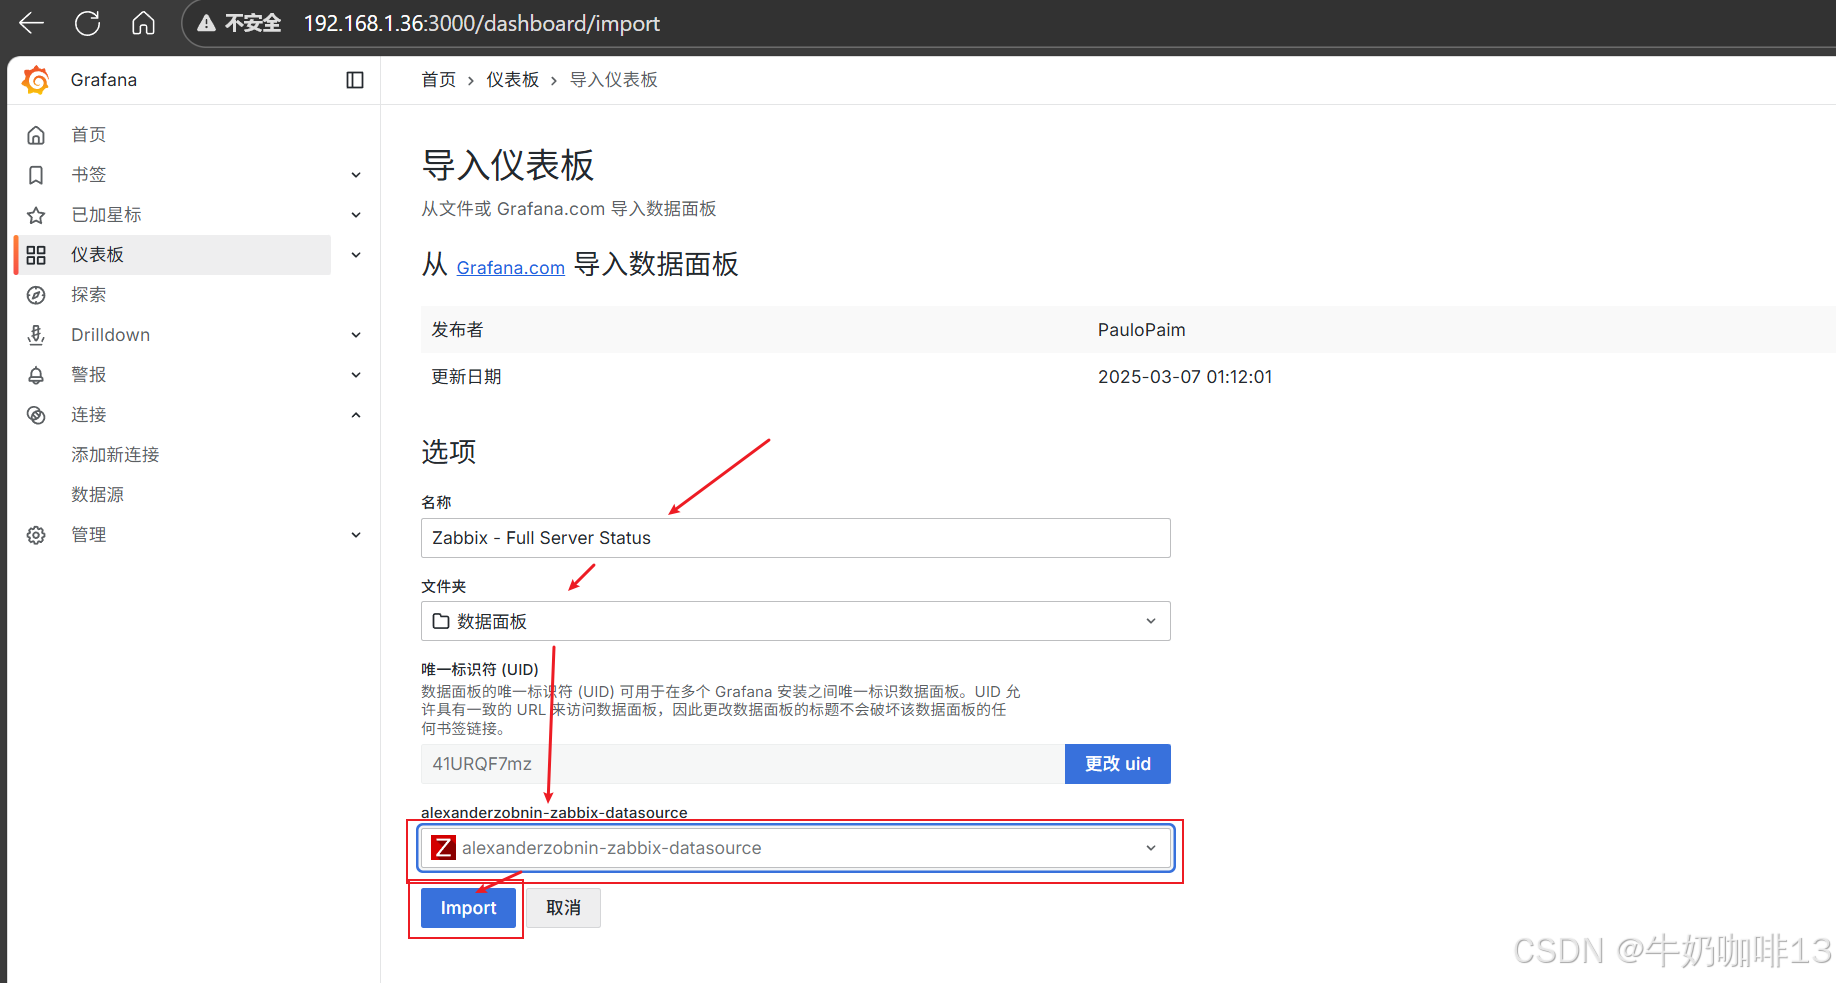1836x983 pixels.
Task: Click the 更改 uid button
Action: [1118, 764]
